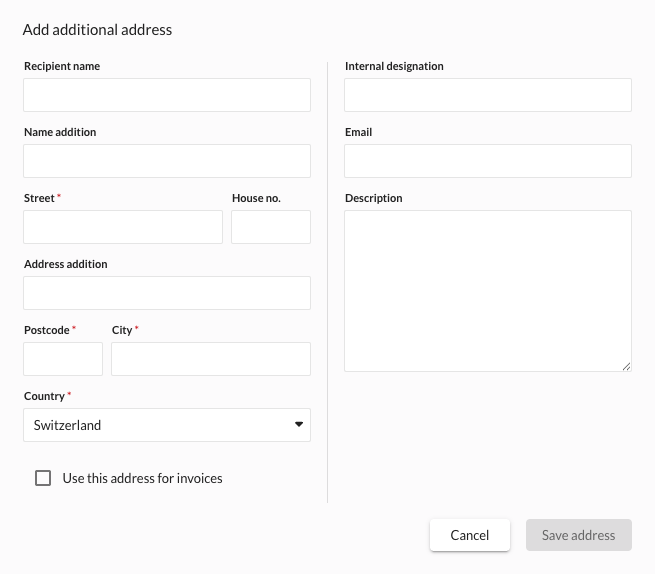Select the Street input field
This screenshot has height=574, width=655.
[123, 227]
